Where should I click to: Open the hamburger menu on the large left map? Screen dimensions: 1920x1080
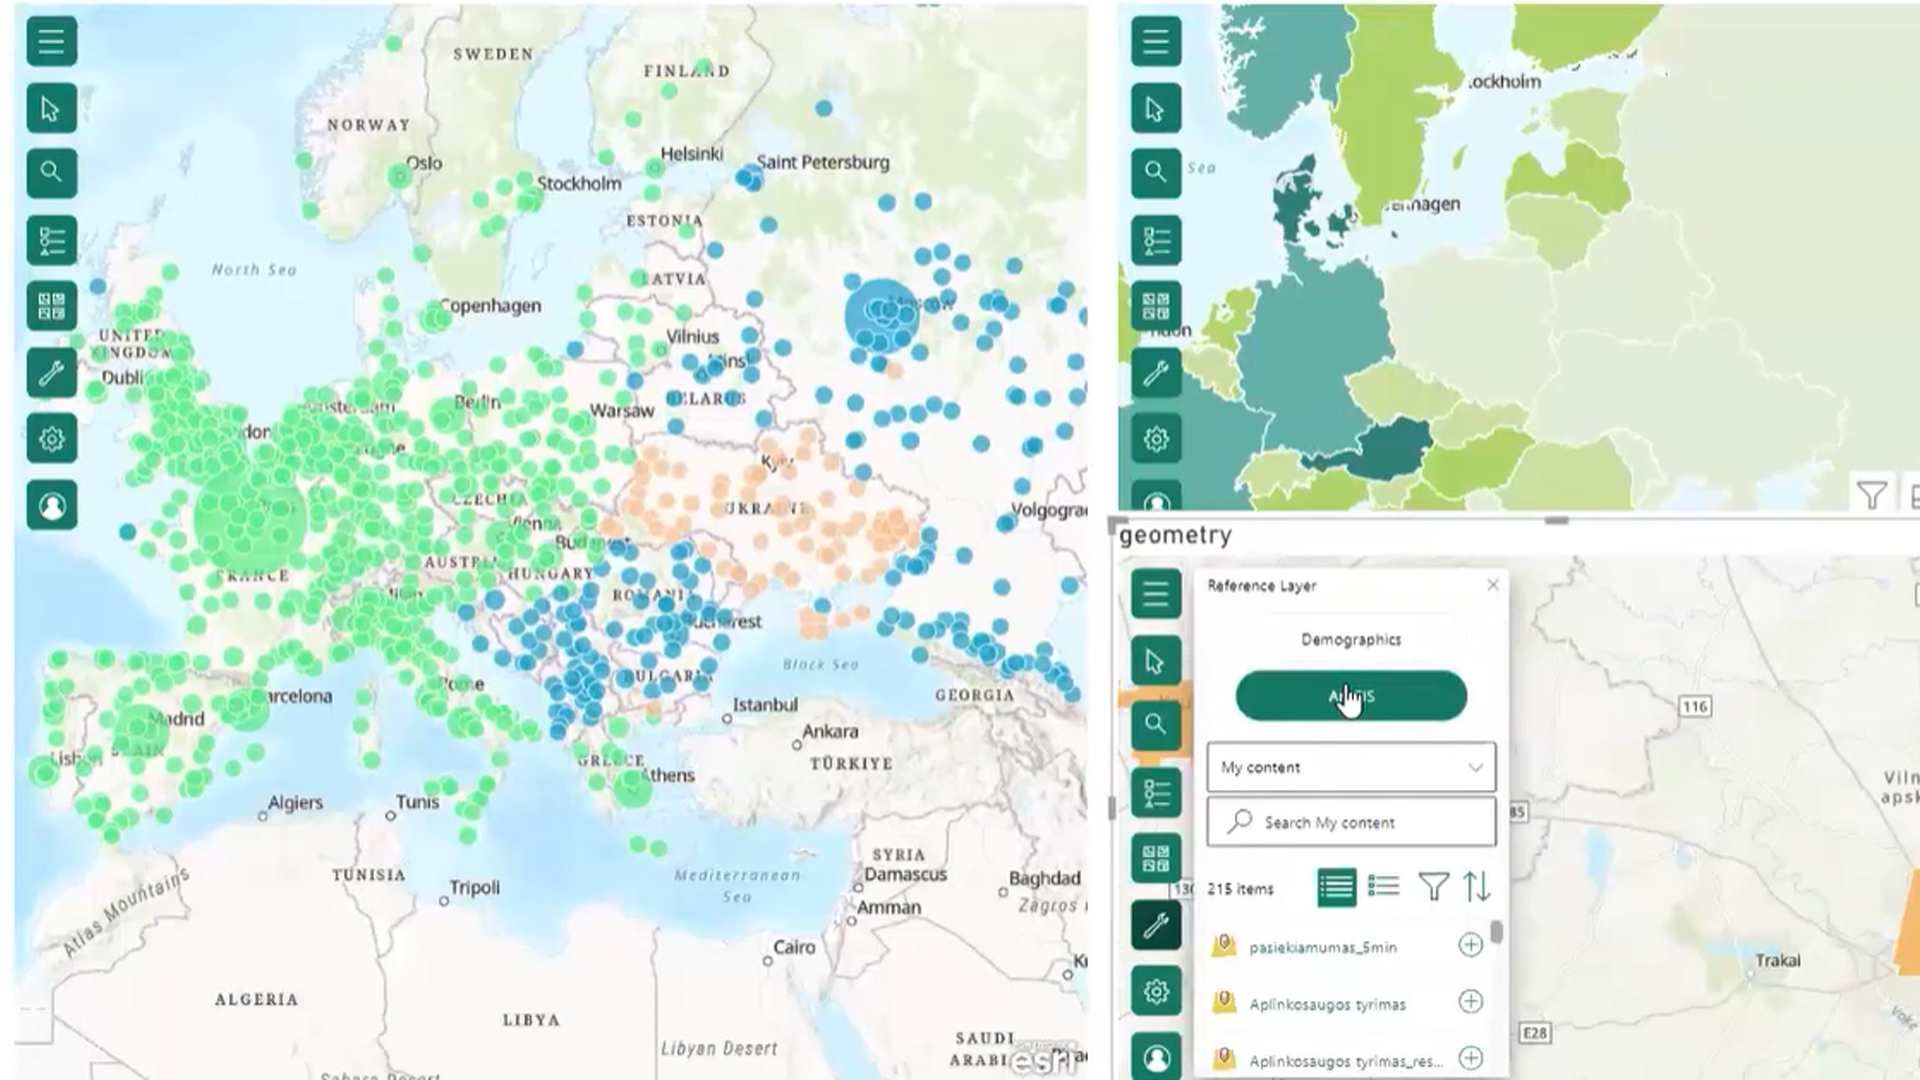tap(51, 42)
